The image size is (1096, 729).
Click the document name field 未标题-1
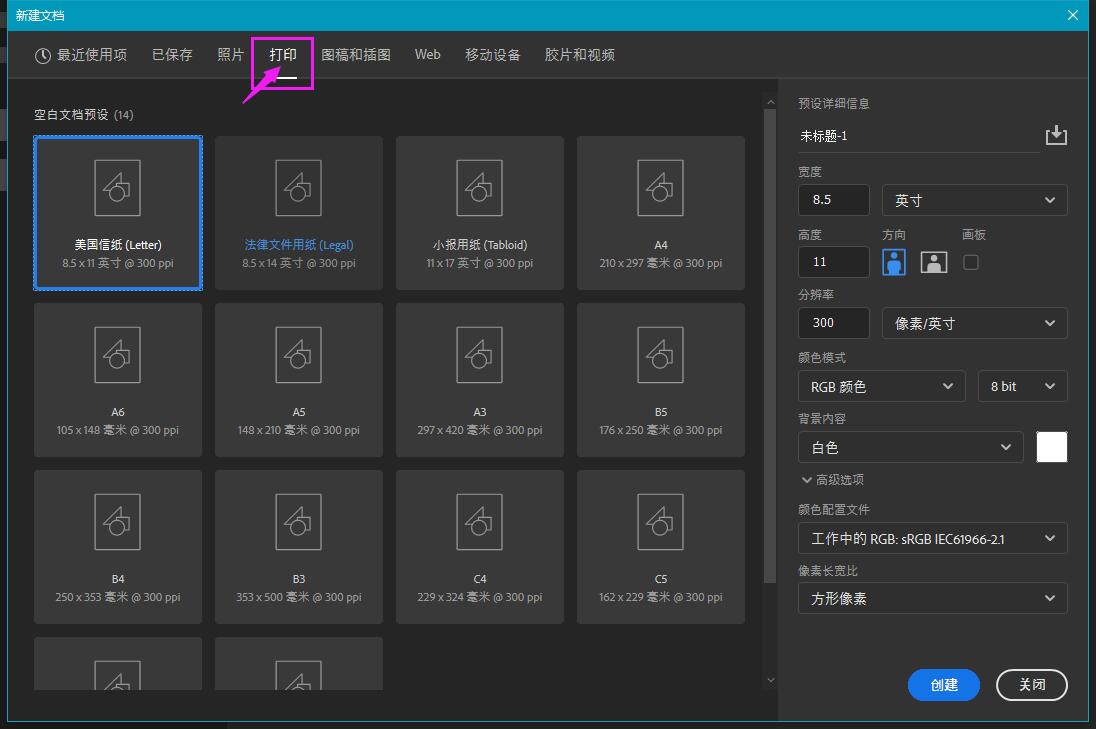pos(918,136)
